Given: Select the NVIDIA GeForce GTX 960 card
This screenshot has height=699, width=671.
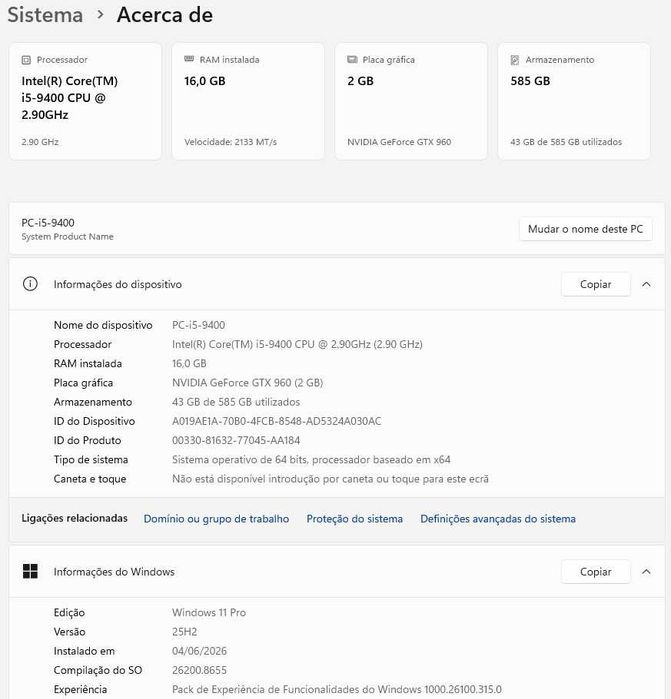Looking at the screenshot, I should [x=411, y=101].
